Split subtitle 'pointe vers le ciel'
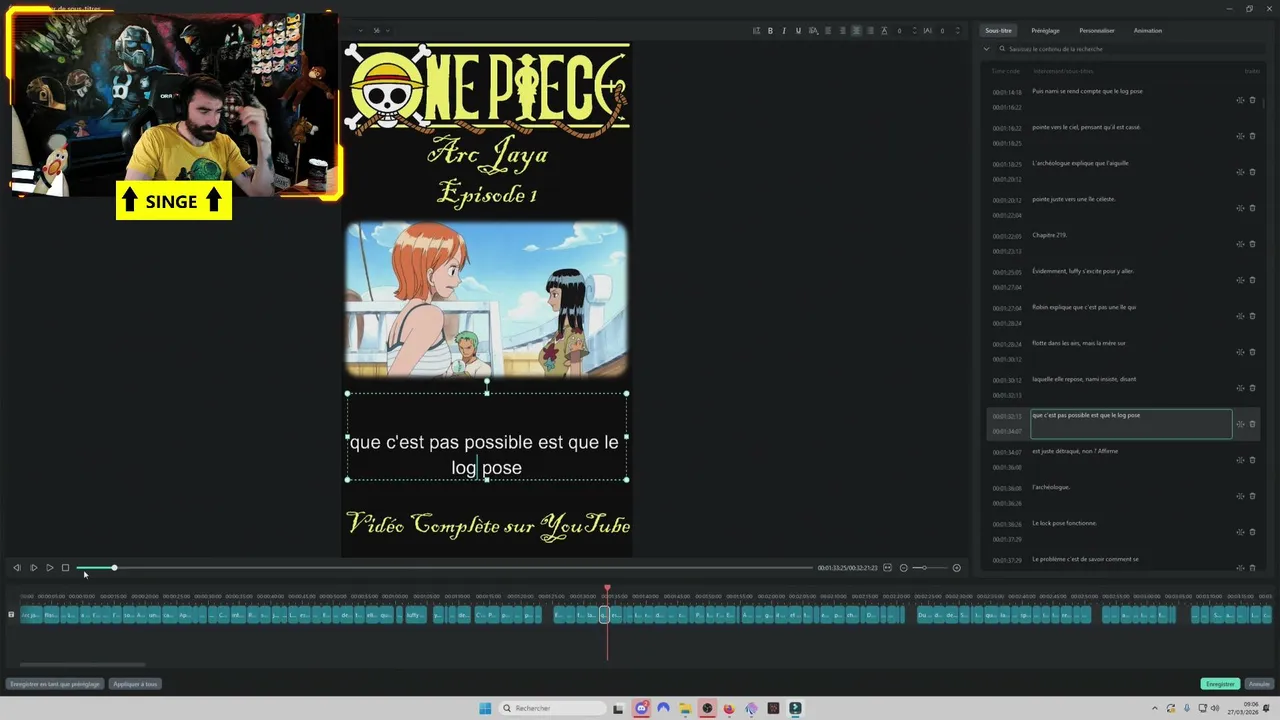 click(x=1240, y=136)
